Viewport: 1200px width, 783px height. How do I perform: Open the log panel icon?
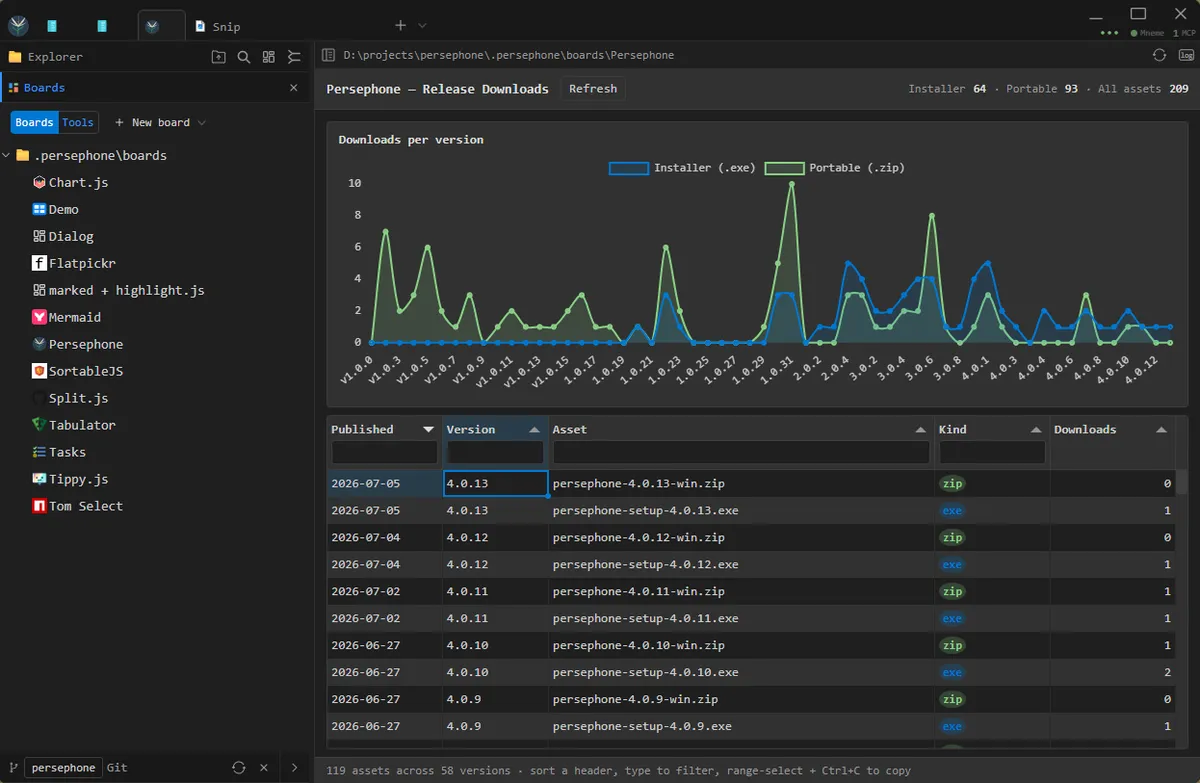point(1185,55)
